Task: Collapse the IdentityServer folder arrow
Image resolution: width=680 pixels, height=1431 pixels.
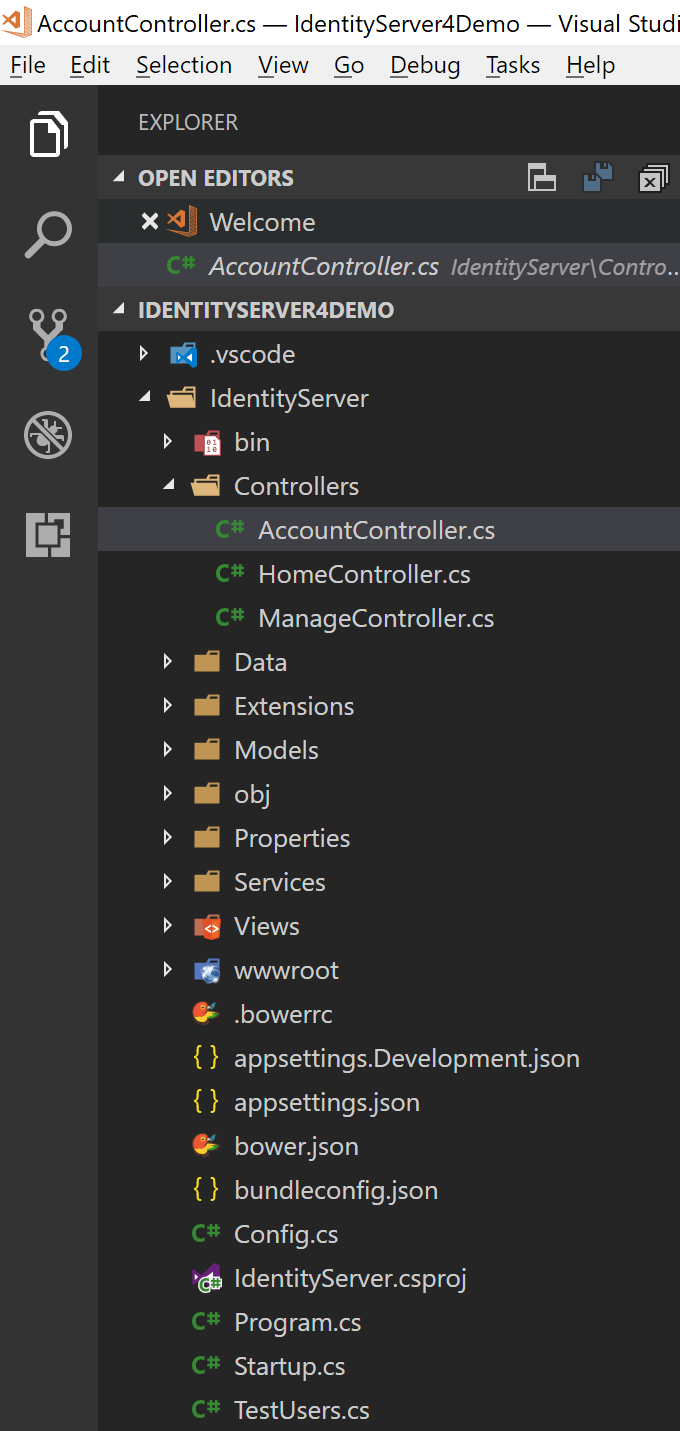Action: [144, 398]
